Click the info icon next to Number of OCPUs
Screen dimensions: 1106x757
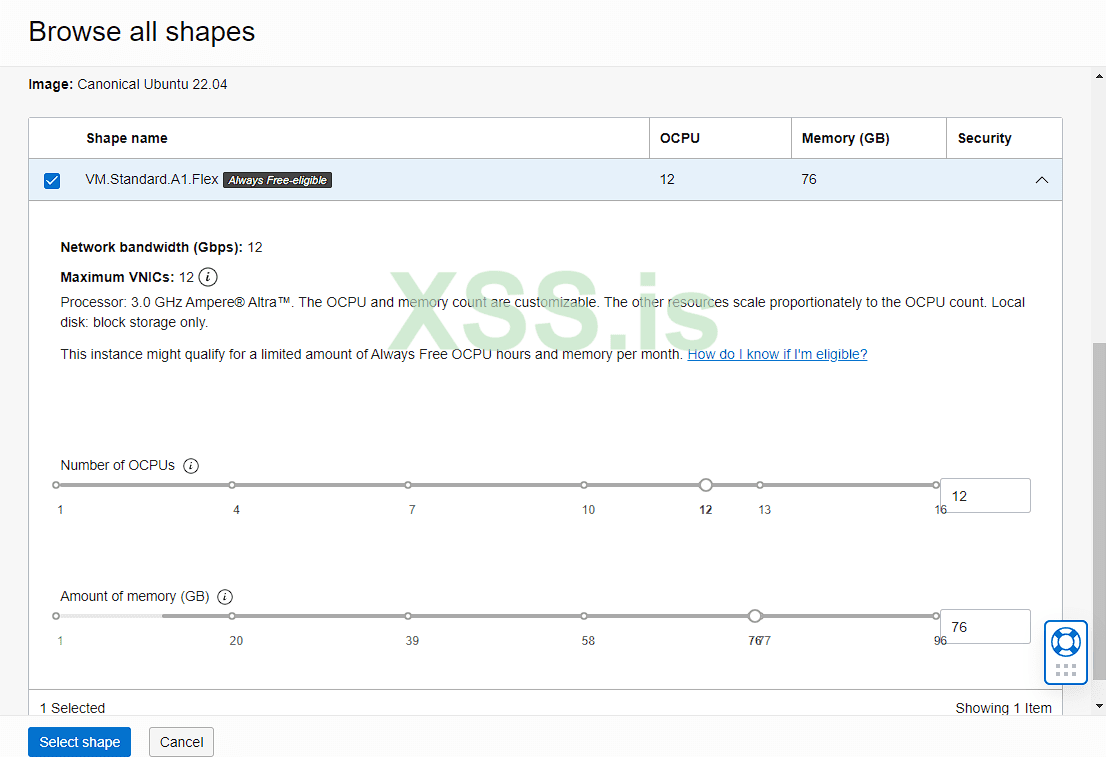pyautogui.click(x=191, y=466)
